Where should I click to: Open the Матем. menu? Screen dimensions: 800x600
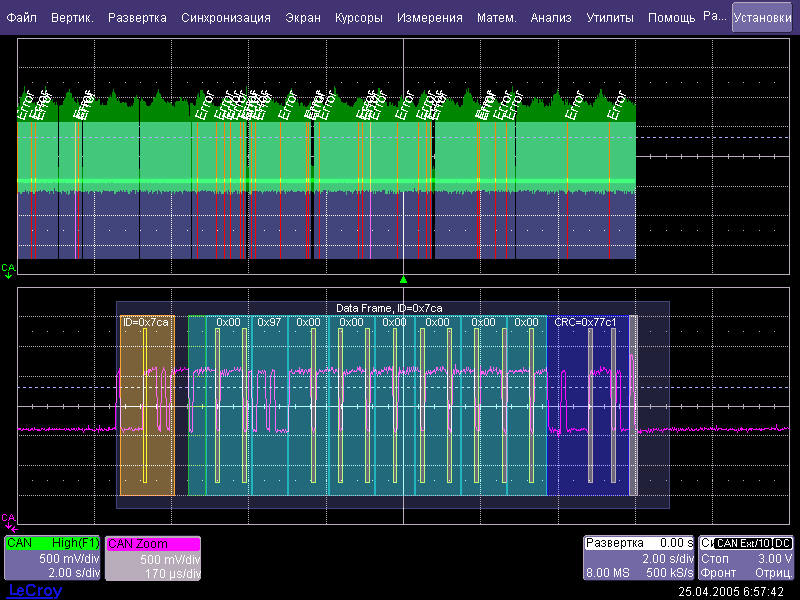[497, 18]
